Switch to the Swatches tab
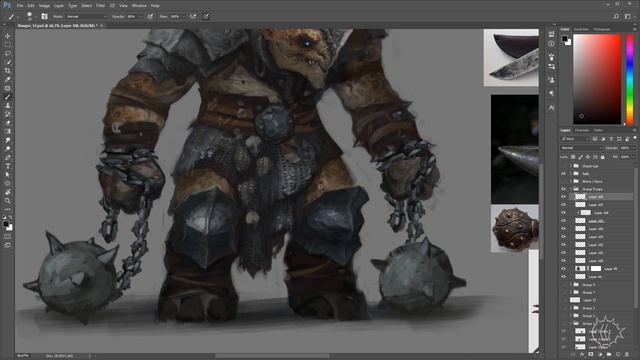 [581, 29]
